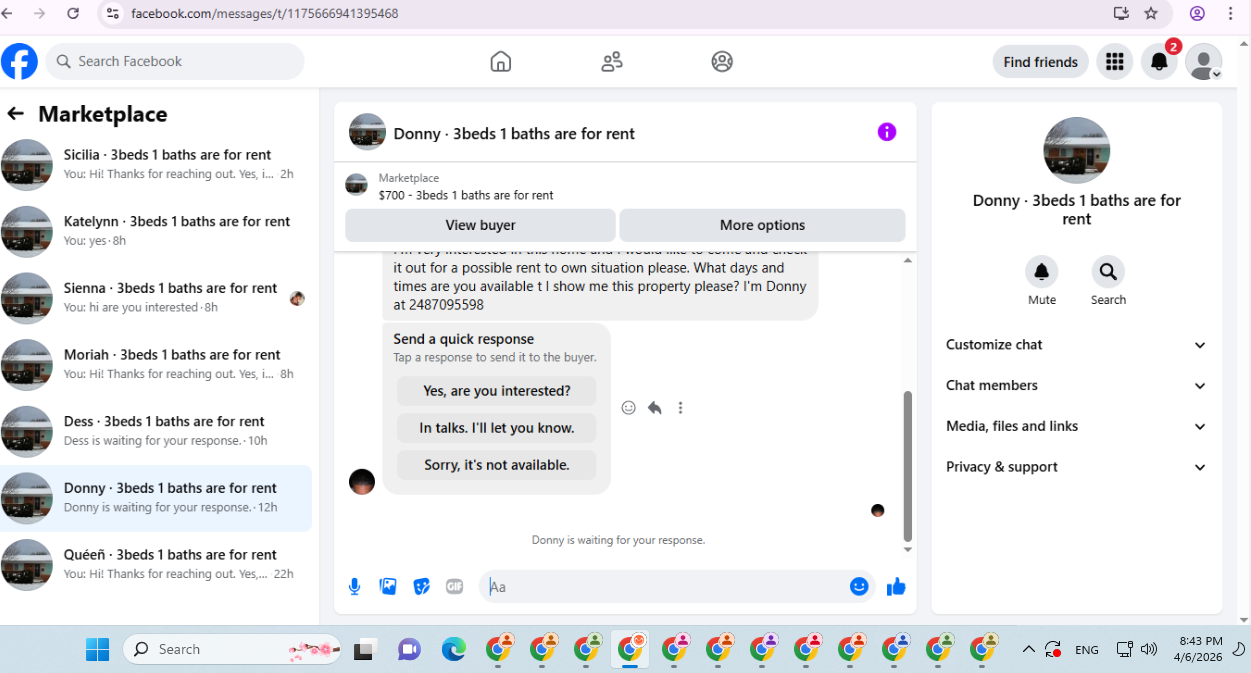Open the Facebook logo home link
The height and width of the screenshot is (673, 1251).
point(19,62)
